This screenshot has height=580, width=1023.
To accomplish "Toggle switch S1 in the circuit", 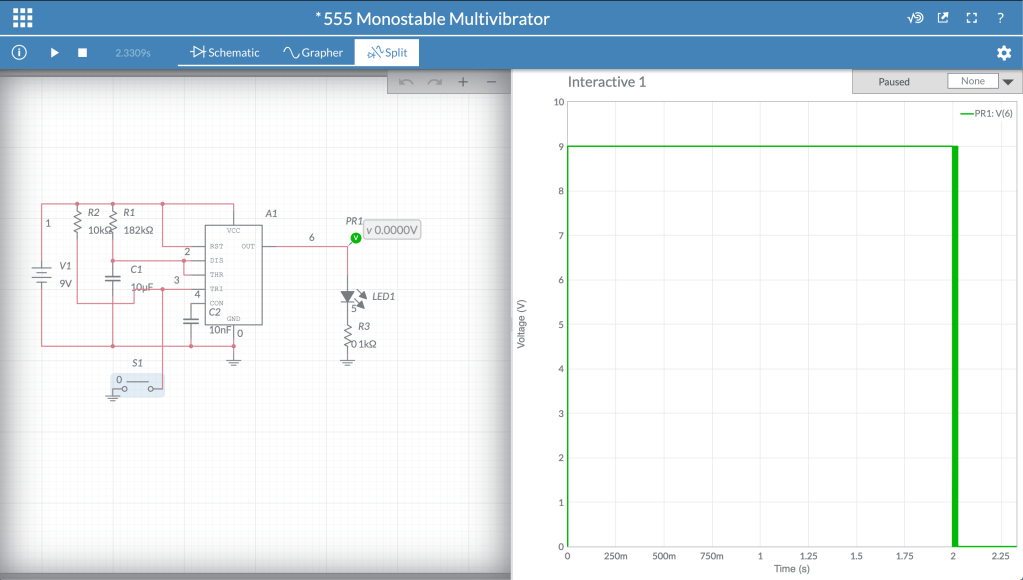I will 137,385.
